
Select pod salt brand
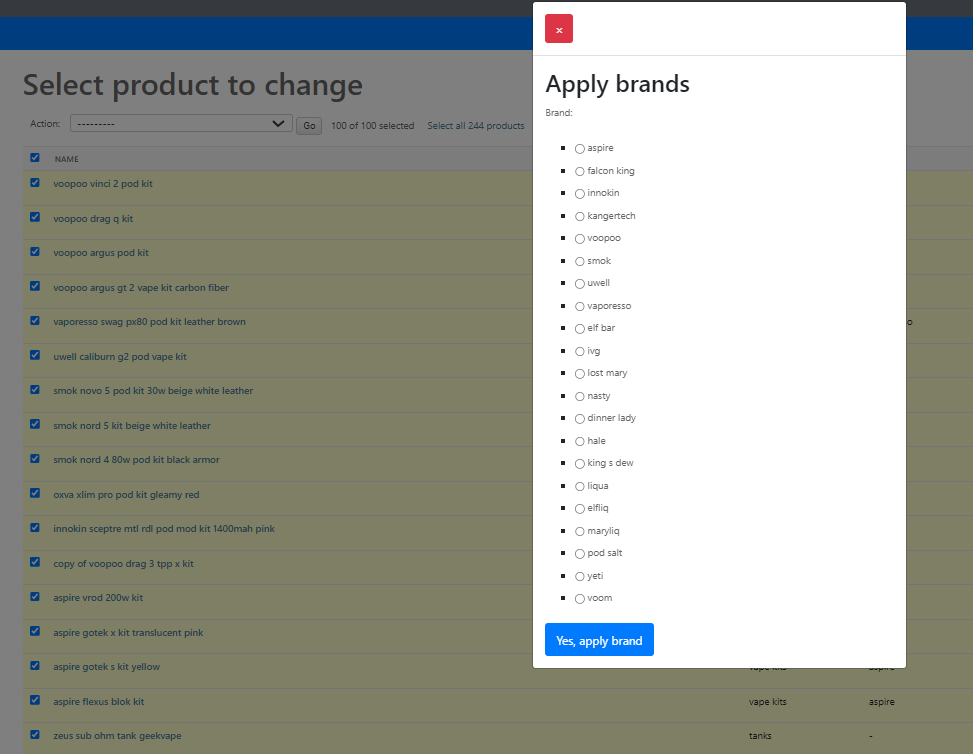[580, 554]
